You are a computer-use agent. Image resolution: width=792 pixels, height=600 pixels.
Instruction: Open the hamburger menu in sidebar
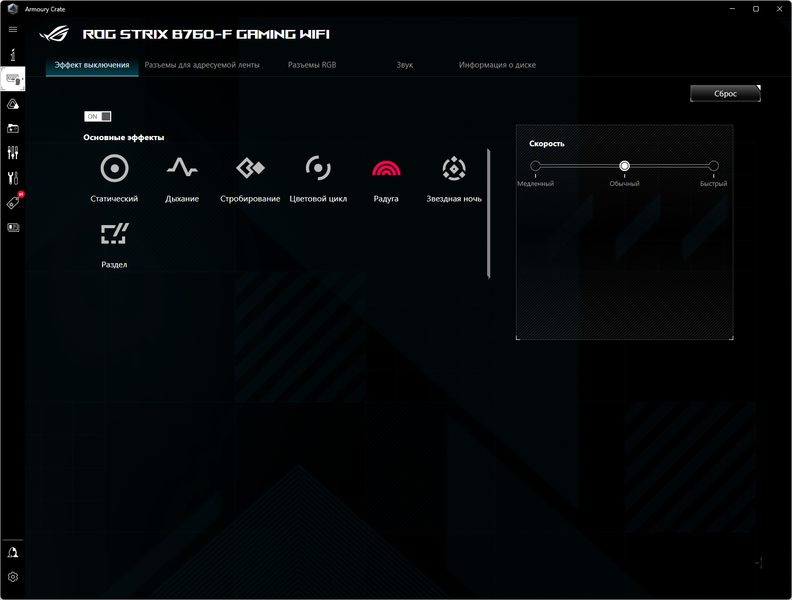(13, 29)
